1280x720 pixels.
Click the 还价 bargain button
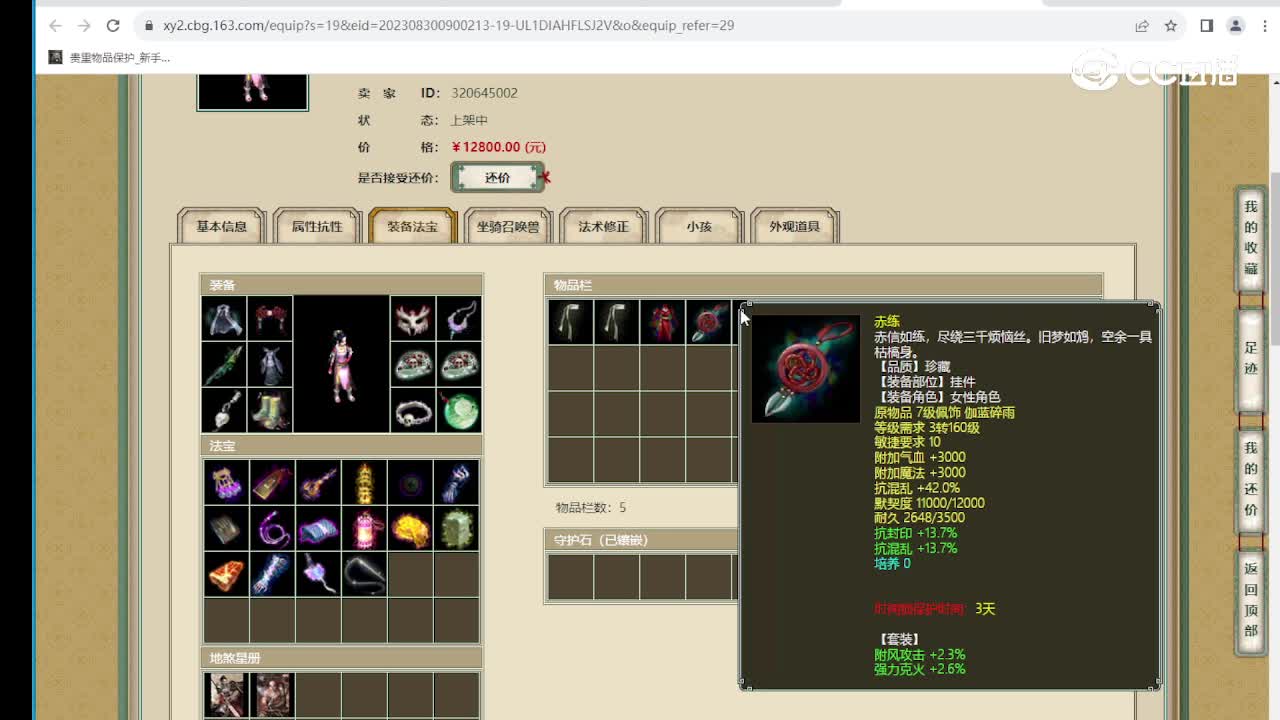(x=497, y=177)
